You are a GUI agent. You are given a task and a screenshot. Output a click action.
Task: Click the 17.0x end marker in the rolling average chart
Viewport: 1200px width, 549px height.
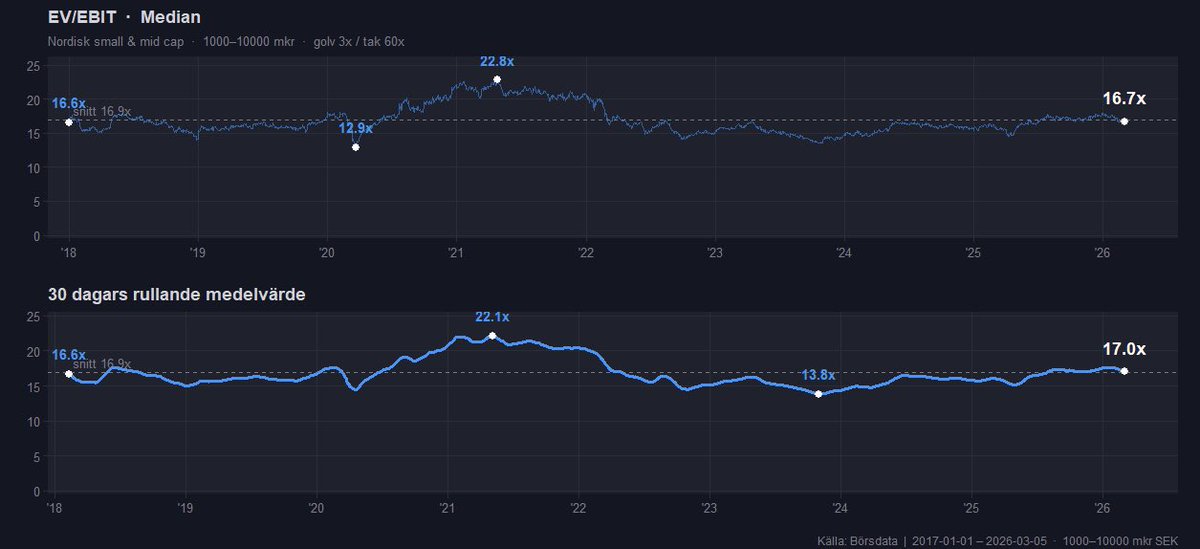[x=1124, y=371]
